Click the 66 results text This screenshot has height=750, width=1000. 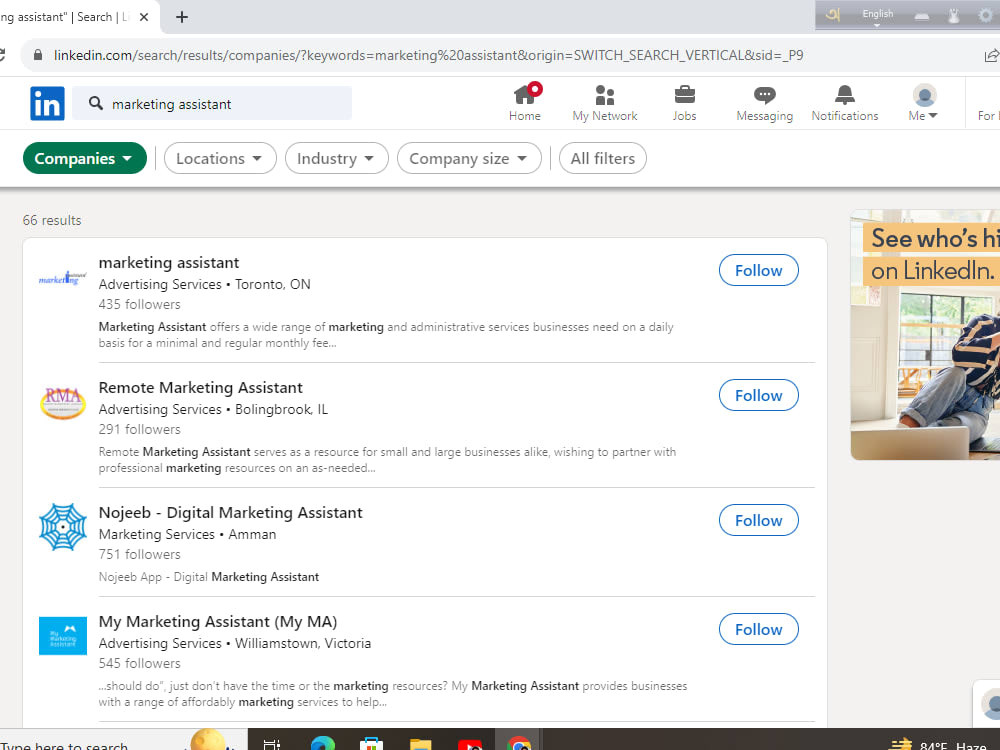(52, 221)
